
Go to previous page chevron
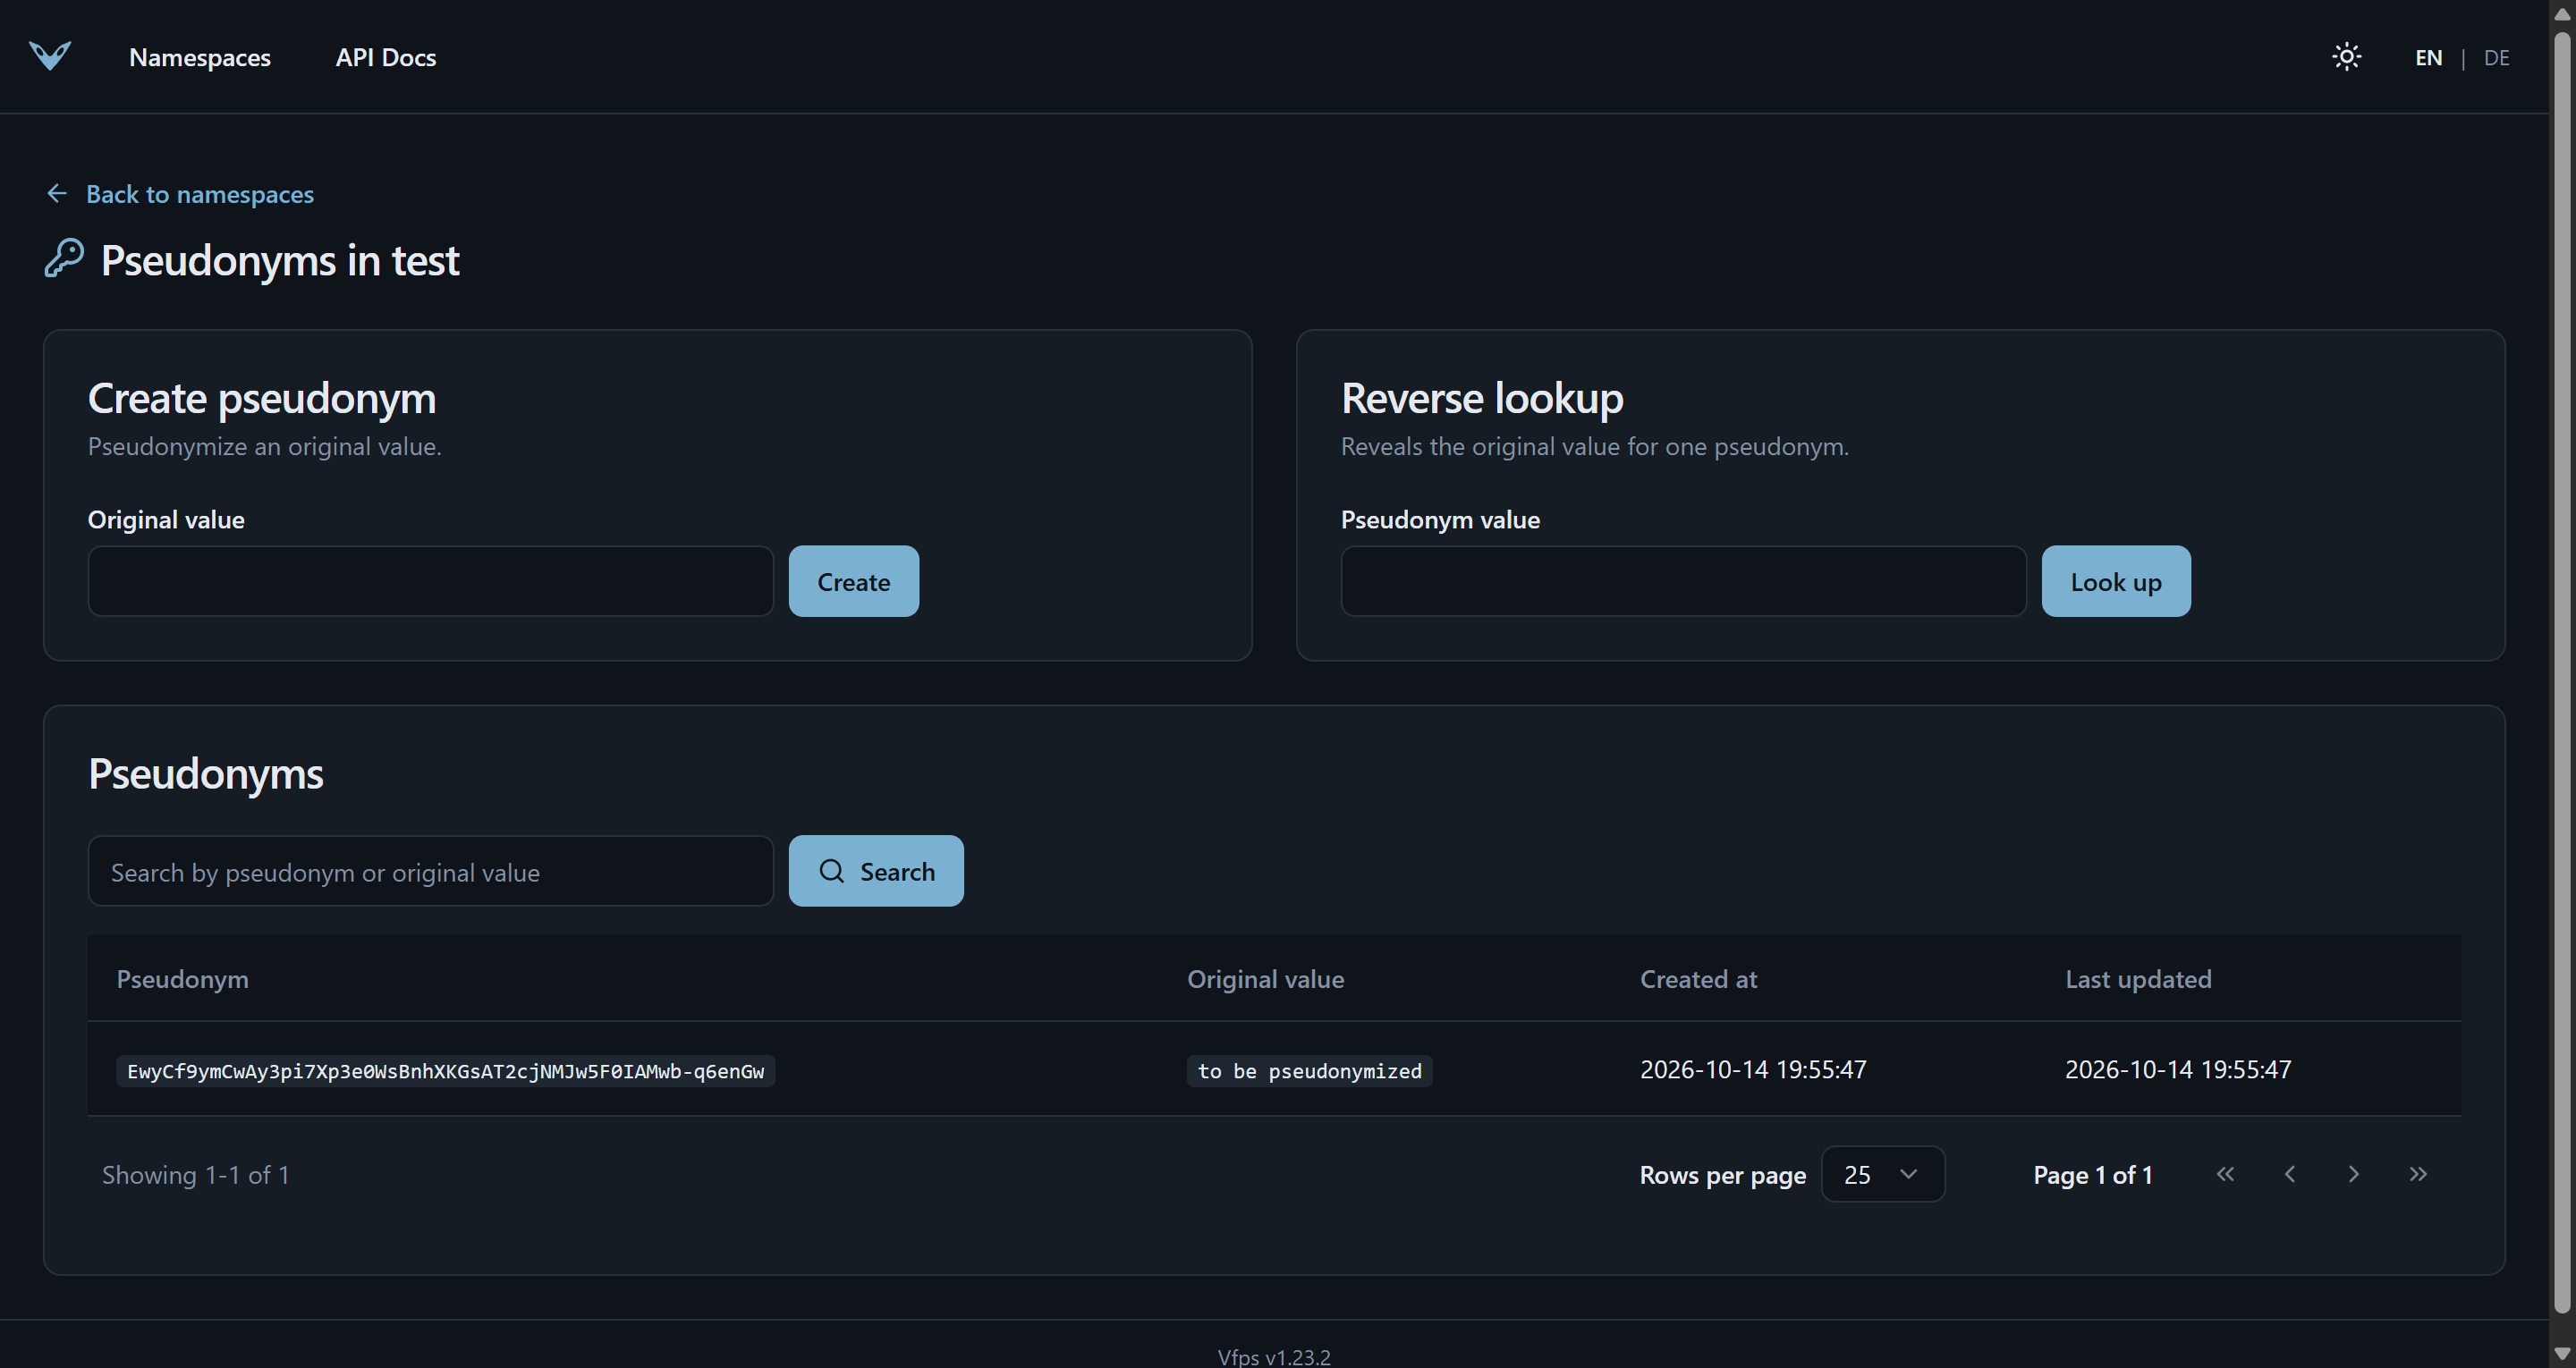click(2290, 1174)
